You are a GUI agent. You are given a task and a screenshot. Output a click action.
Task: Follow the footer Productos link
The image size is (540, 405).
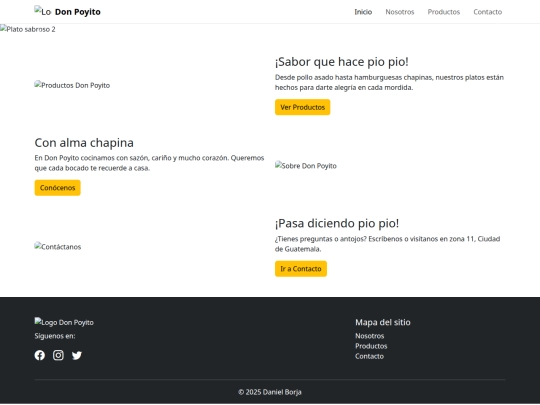(x=371, y=346)
